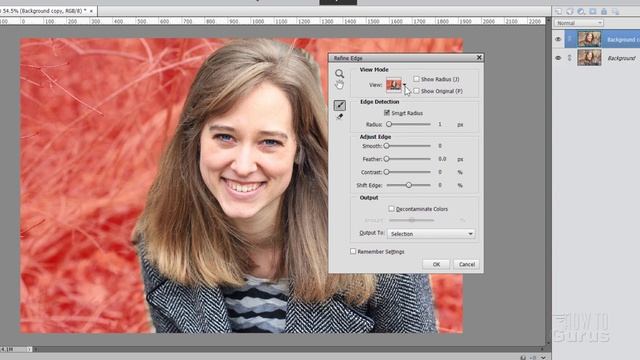
Task: Select the Hand tool in Refine Edge
Action: [339, 84]
